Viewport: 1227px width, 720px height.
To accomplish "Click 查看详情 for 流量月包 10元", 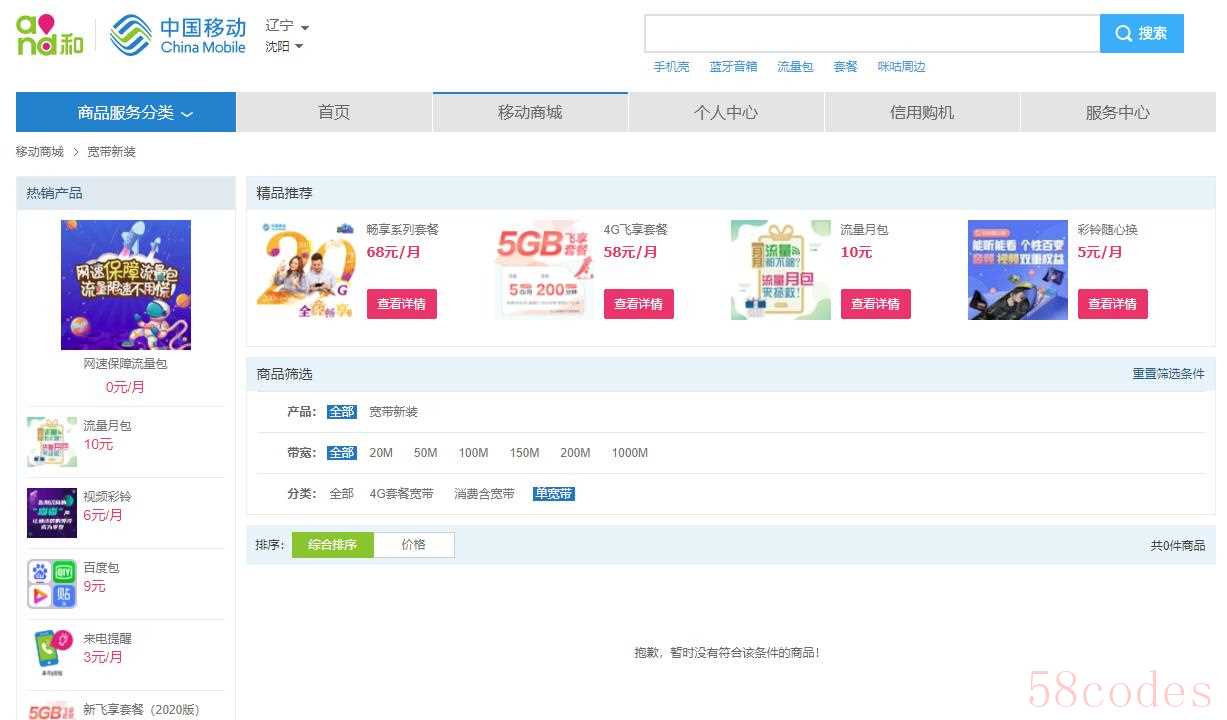I will point(876,304).
